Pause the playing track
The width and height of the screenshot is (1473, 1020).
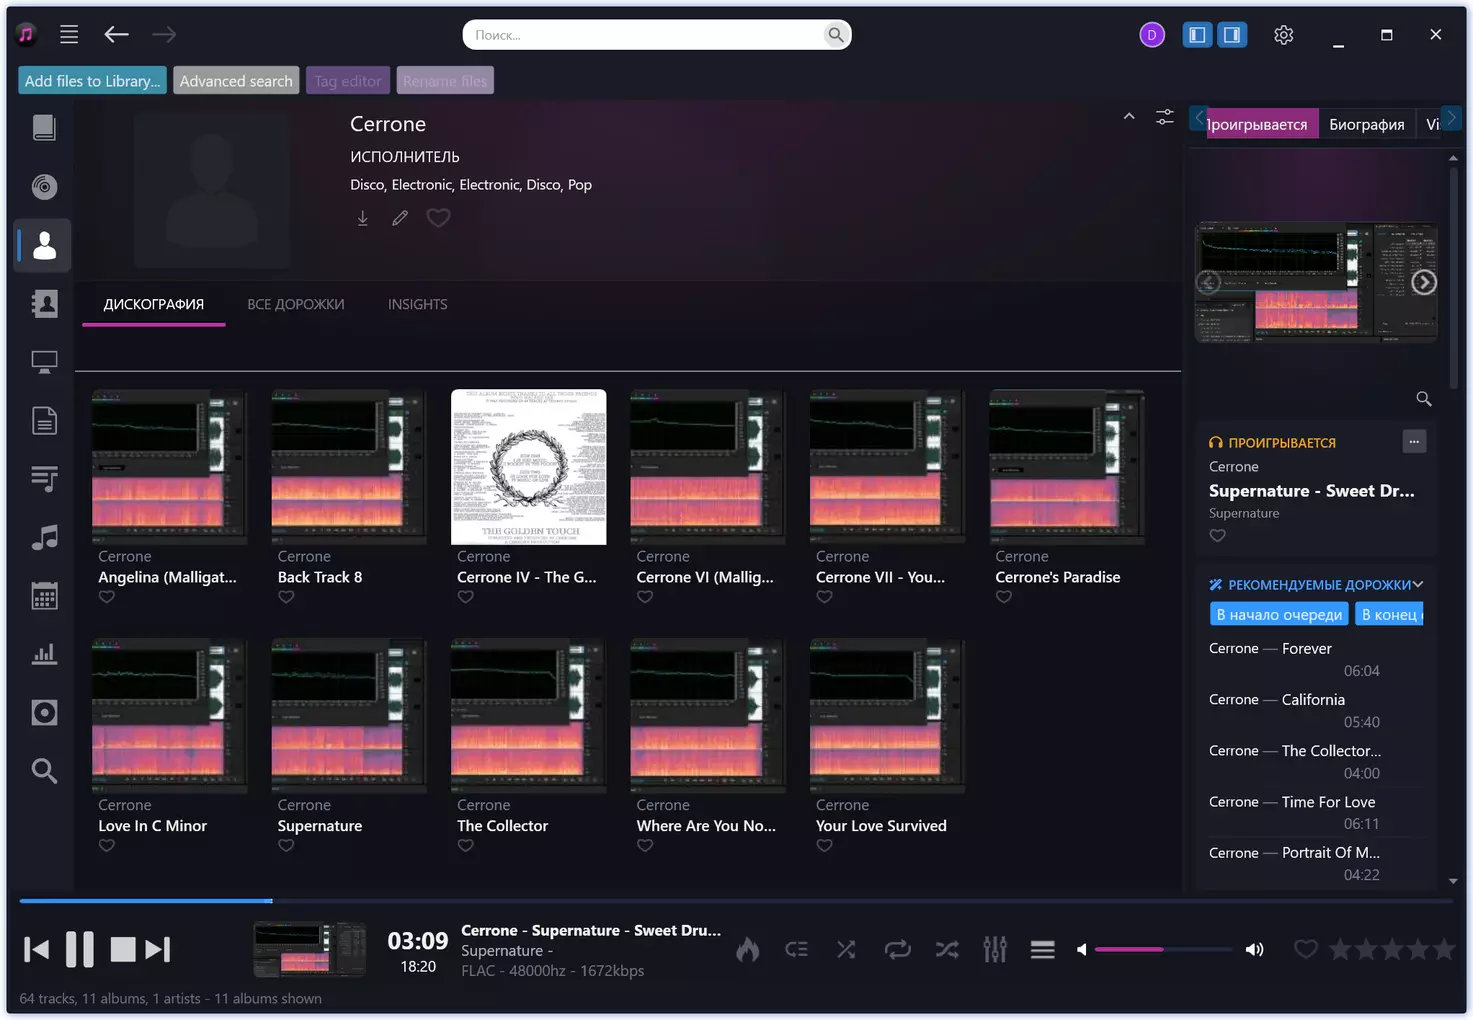[x=80, y=949]
